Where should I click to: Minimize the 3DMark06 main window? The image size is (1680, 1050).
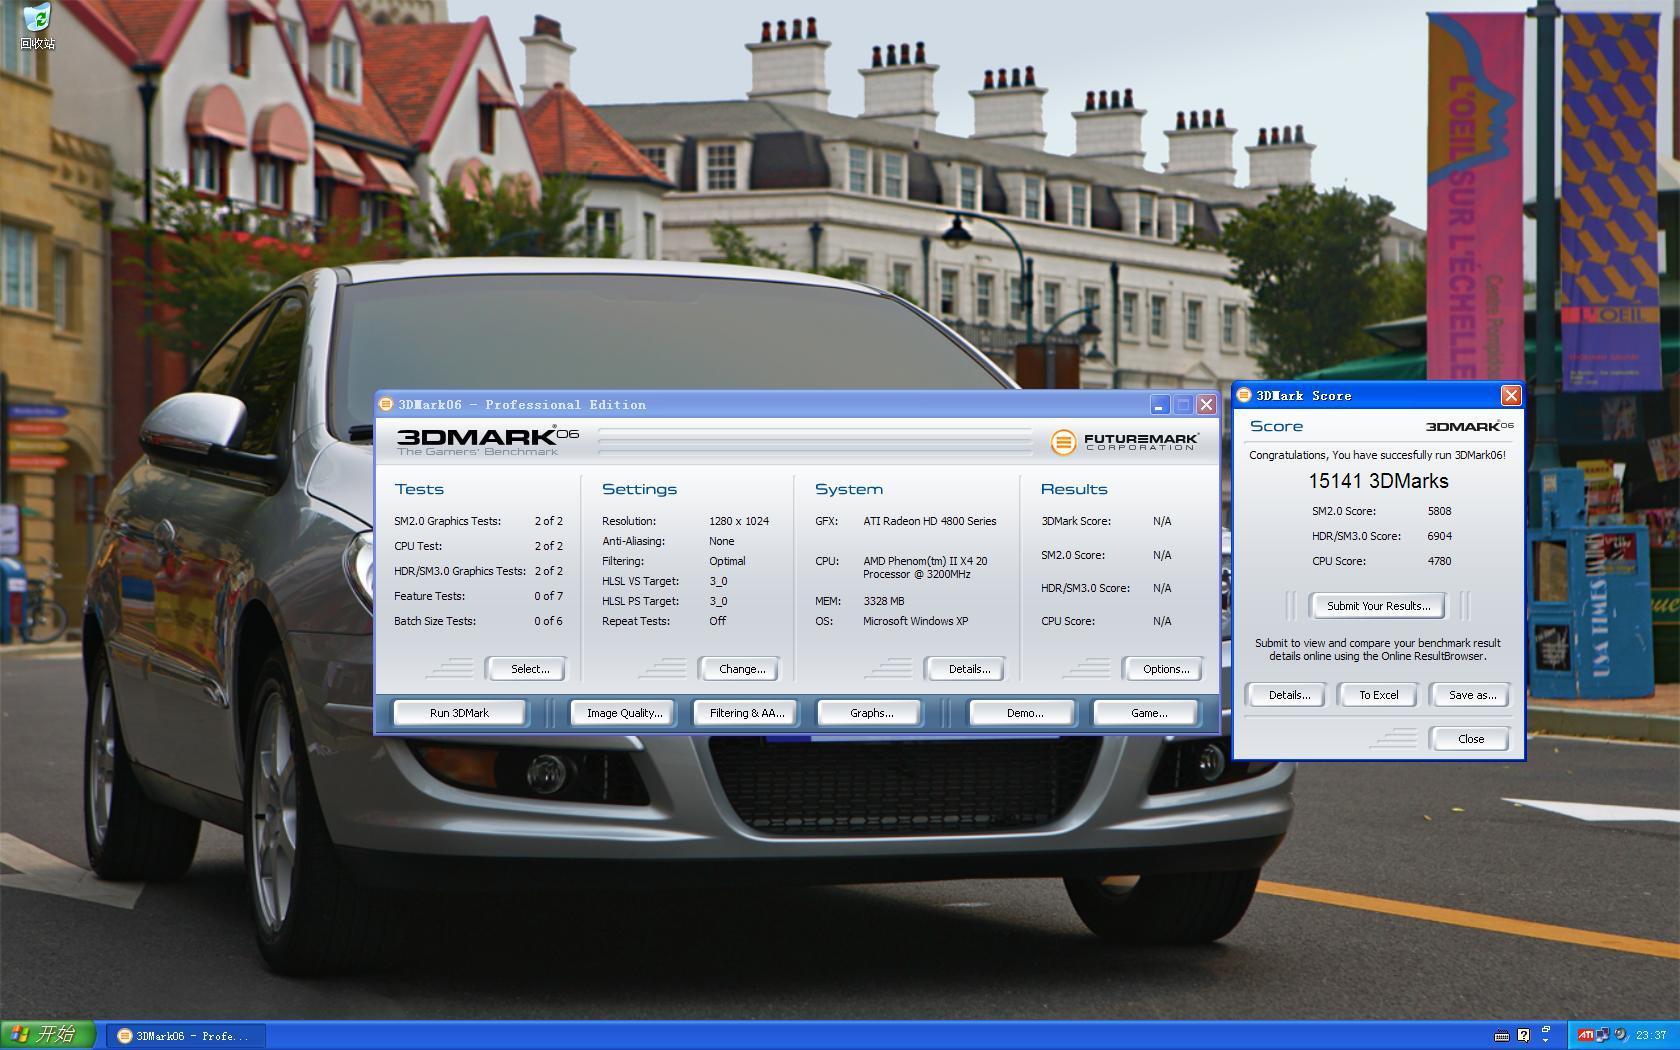1159,405
